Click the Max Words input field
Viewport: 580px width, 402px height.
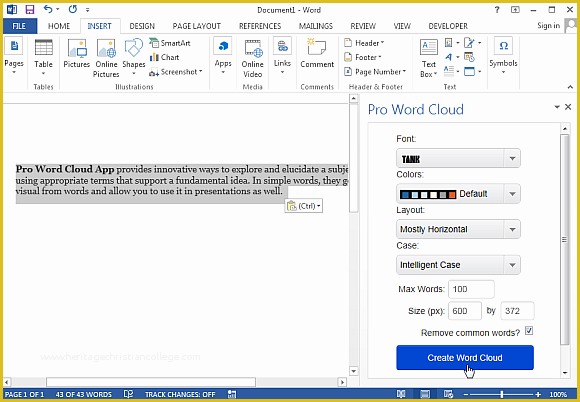[471, 289]
